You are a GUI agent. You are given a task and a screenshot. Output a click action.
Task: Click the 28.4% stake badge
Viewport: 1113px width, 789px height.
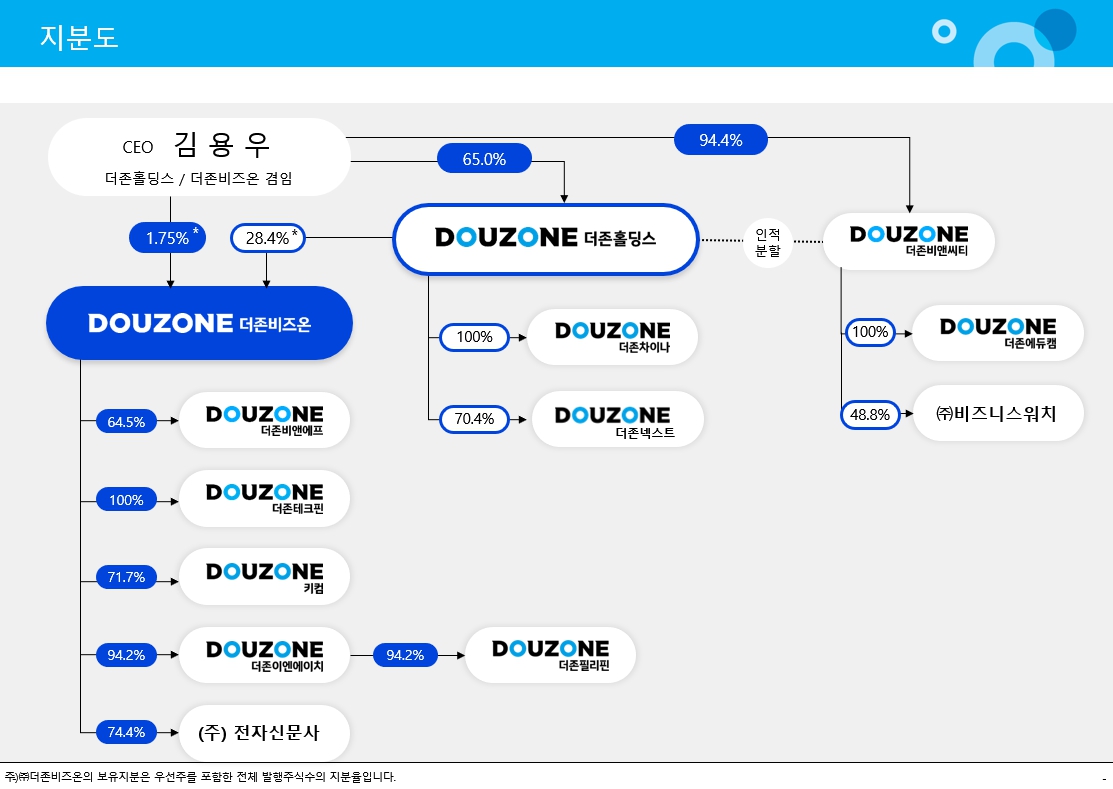pyautogui.click(x=268, y=238)
